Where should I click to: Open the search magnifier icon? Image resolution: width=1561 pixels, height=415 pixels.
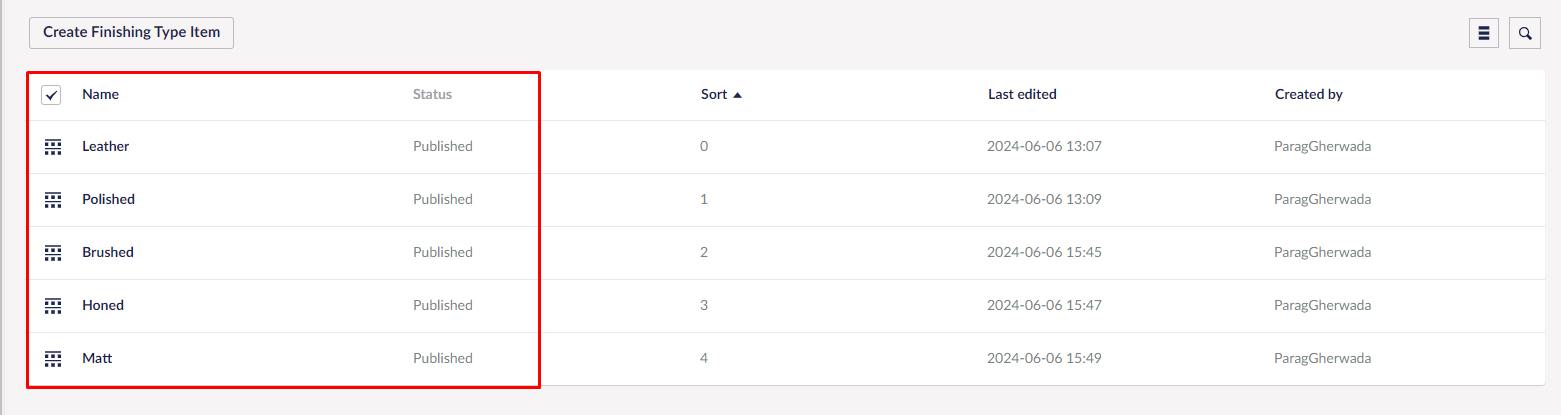tap(1525, 33)
